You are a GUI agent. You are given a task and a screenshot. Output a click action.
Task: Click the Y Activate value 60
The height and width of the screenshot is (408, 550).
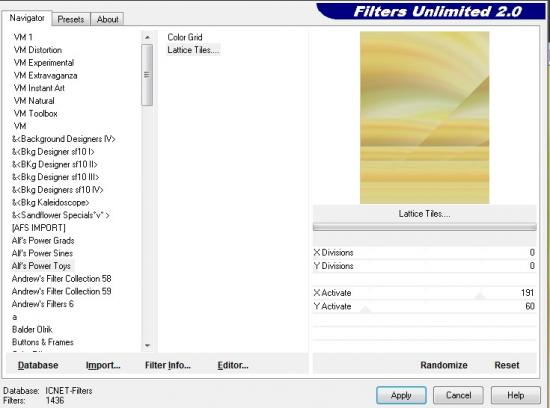[530, 306]
